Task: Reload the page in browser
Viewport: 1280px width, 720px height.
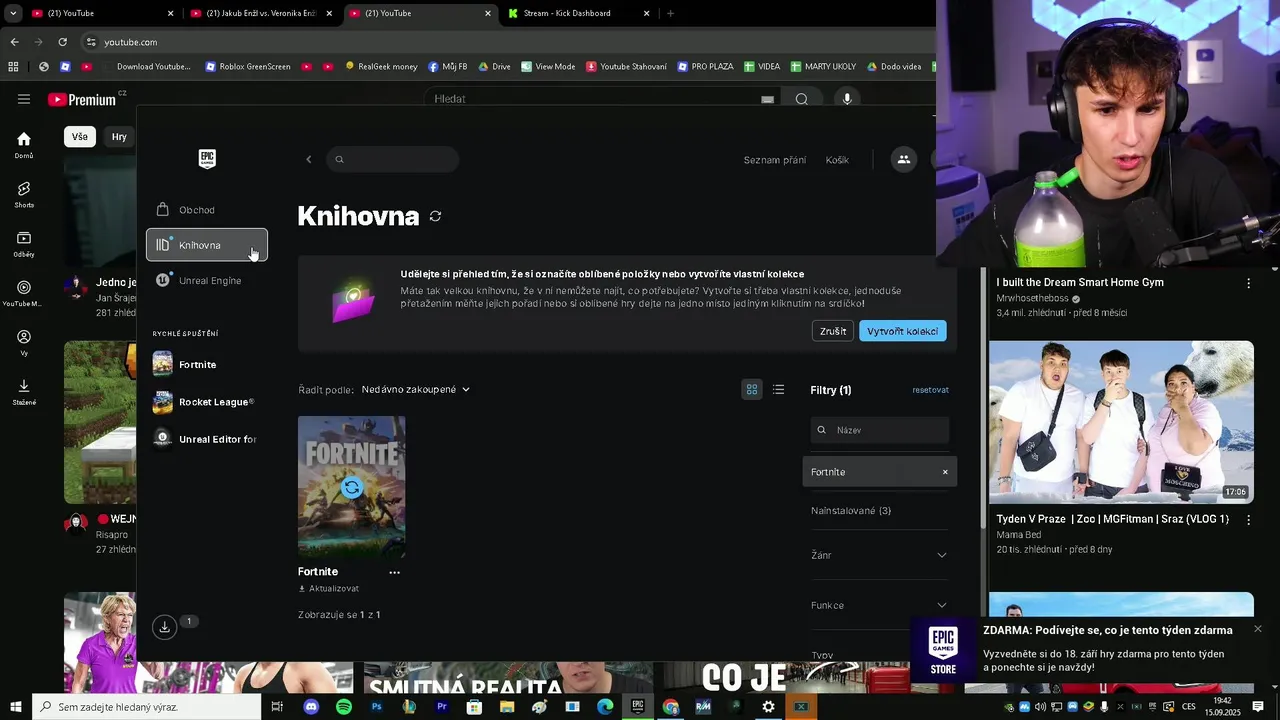Action: (62, 42)
